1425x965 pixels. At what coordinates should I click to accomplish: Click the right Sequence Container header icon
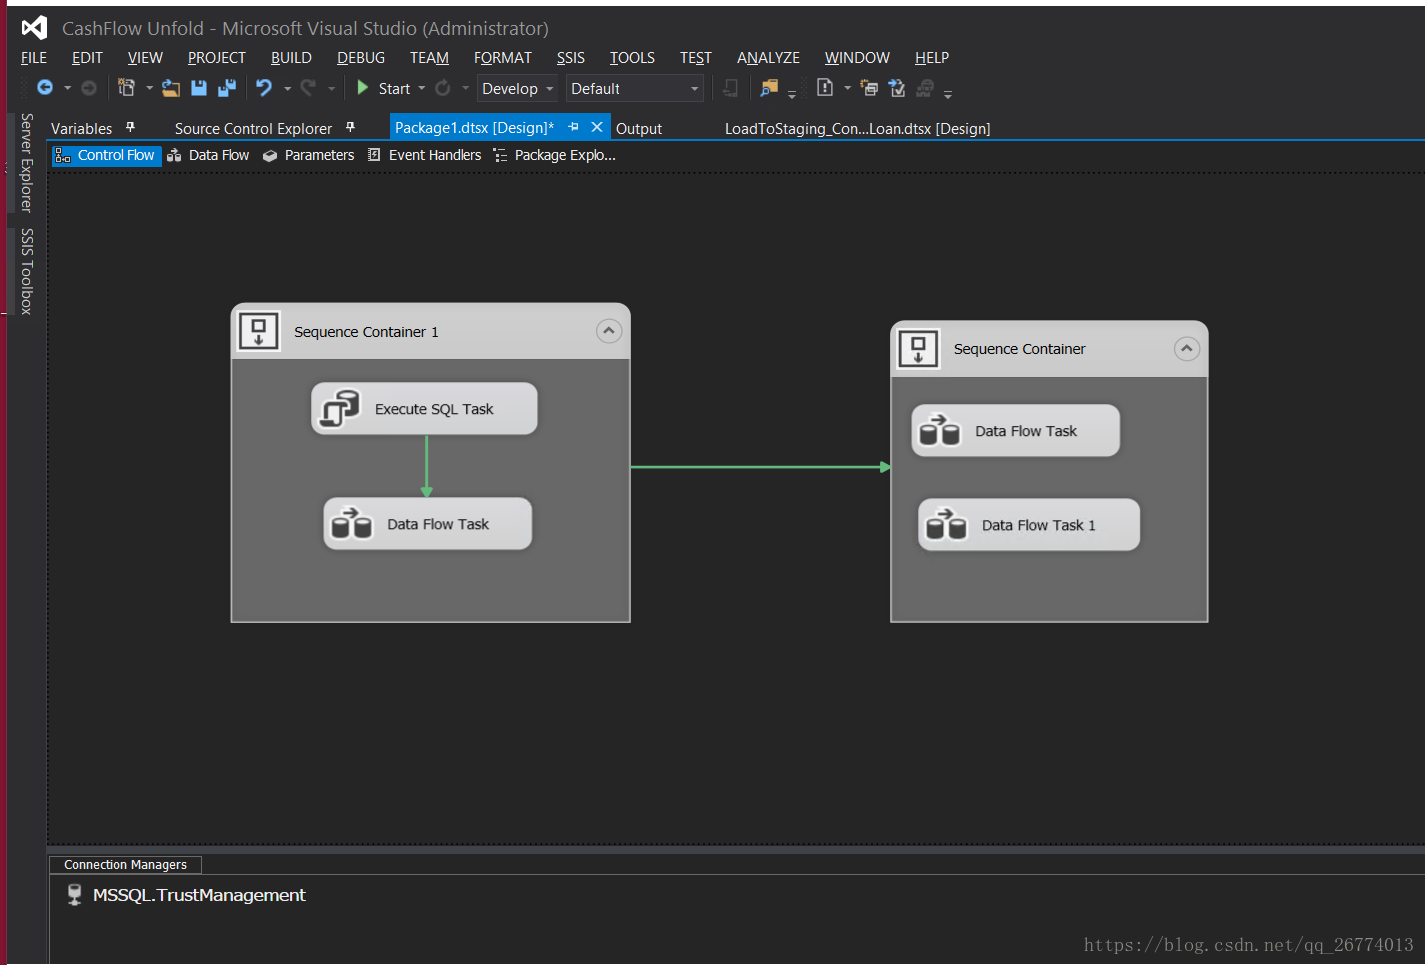click(x=918, y=348)
